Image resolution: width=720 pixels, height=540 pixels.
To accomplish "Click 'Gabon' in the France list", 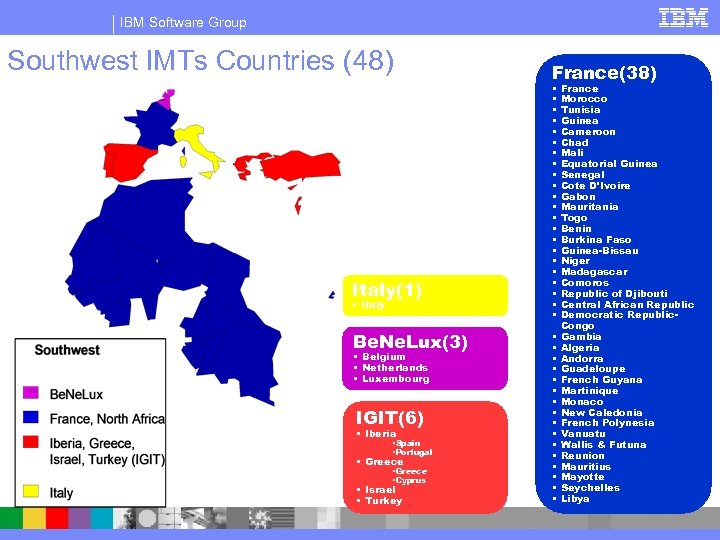I will 578,197.
